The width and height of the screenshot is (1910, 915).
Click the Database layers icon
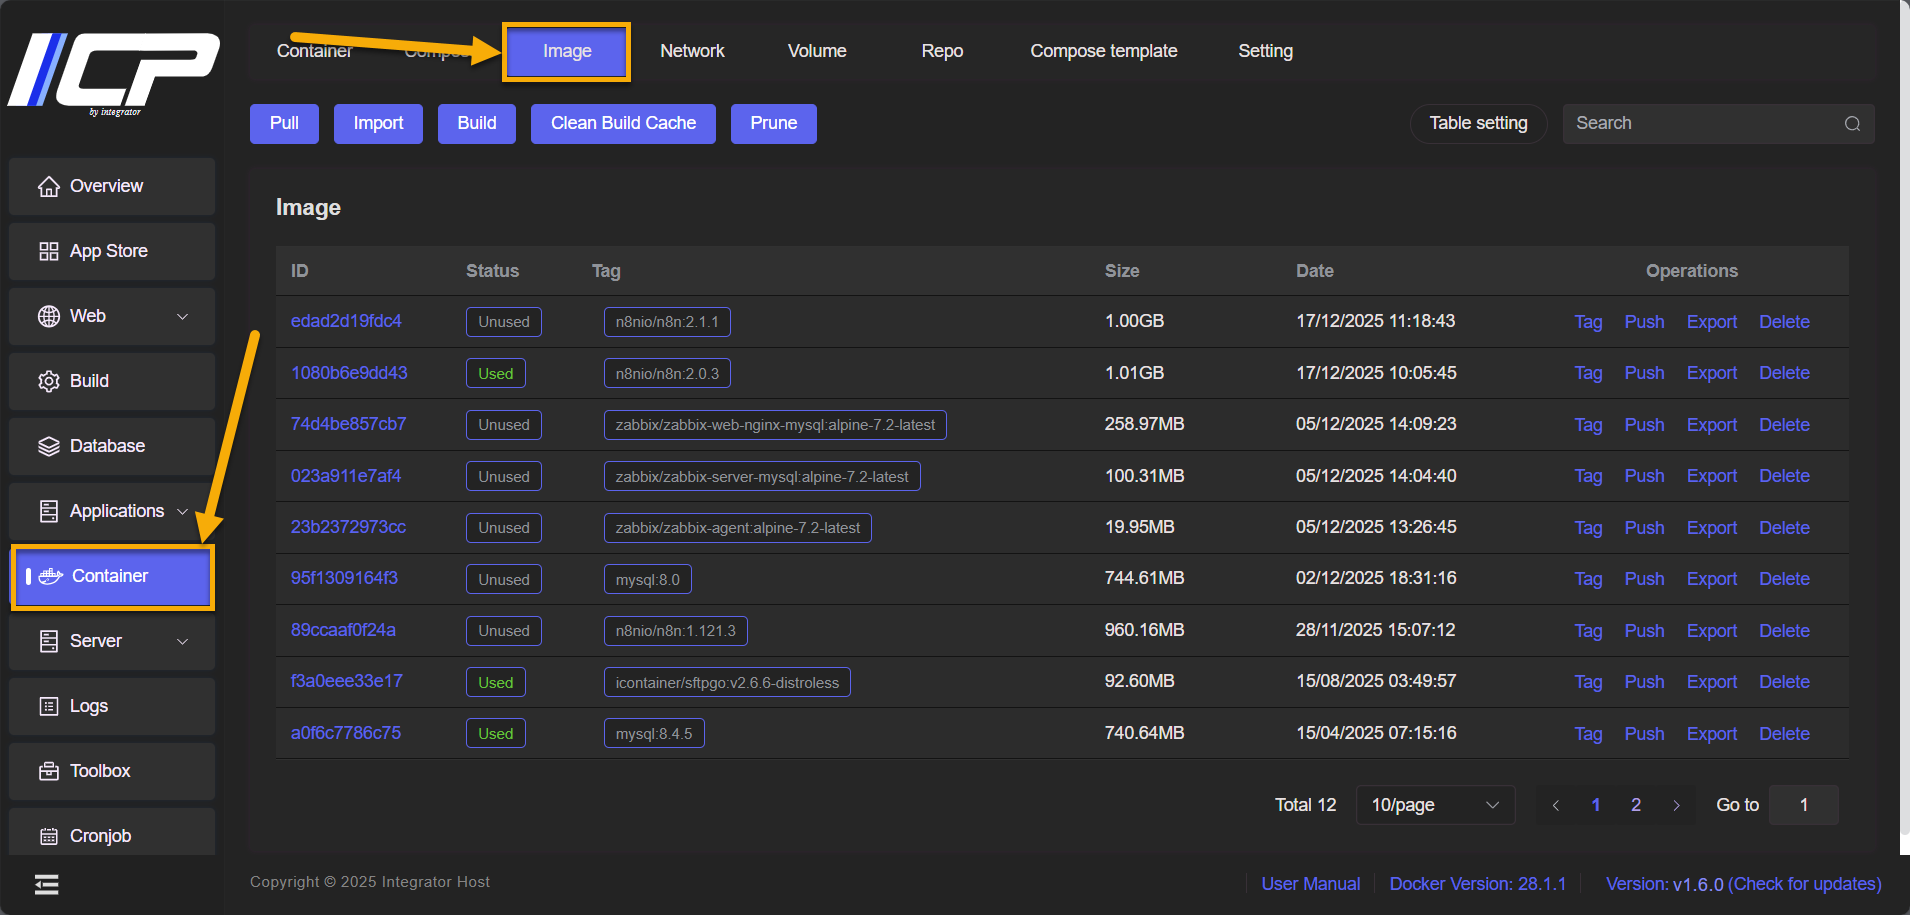(x=48, y=446)
